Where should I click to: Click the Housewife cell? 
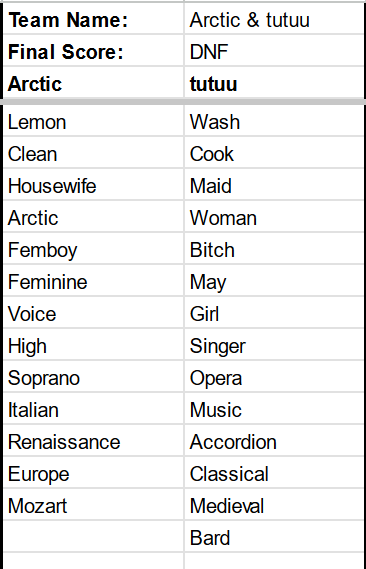pyautogui.click(x=94, y=185)
